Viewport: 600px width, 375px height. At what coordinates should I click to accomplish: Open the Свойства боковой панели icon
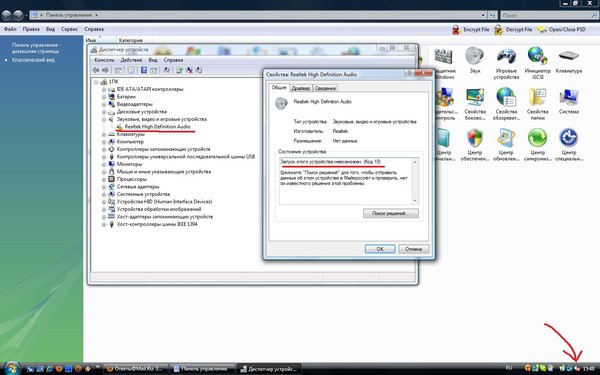(x=475, y=104)
